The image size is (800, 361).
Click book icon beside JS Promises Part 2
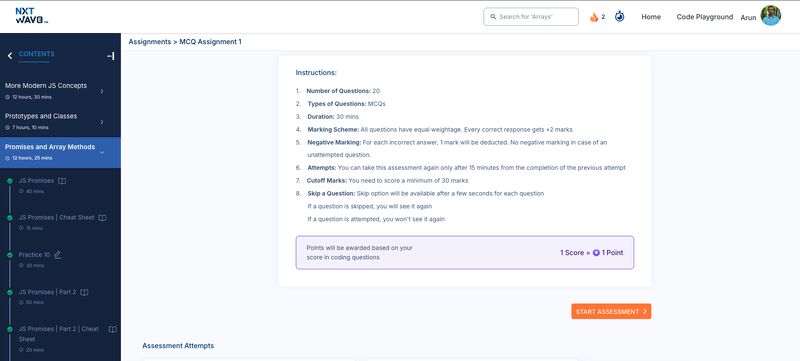click(84, 292)
